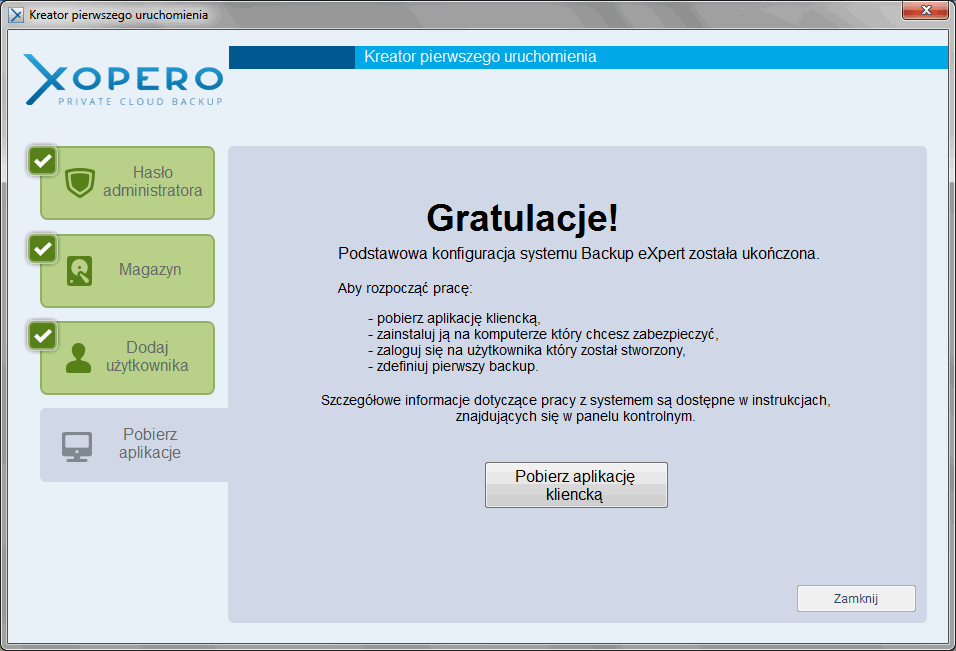Open the Magazyn step
This screenshot has width=956, height=651.
point(127,271)
